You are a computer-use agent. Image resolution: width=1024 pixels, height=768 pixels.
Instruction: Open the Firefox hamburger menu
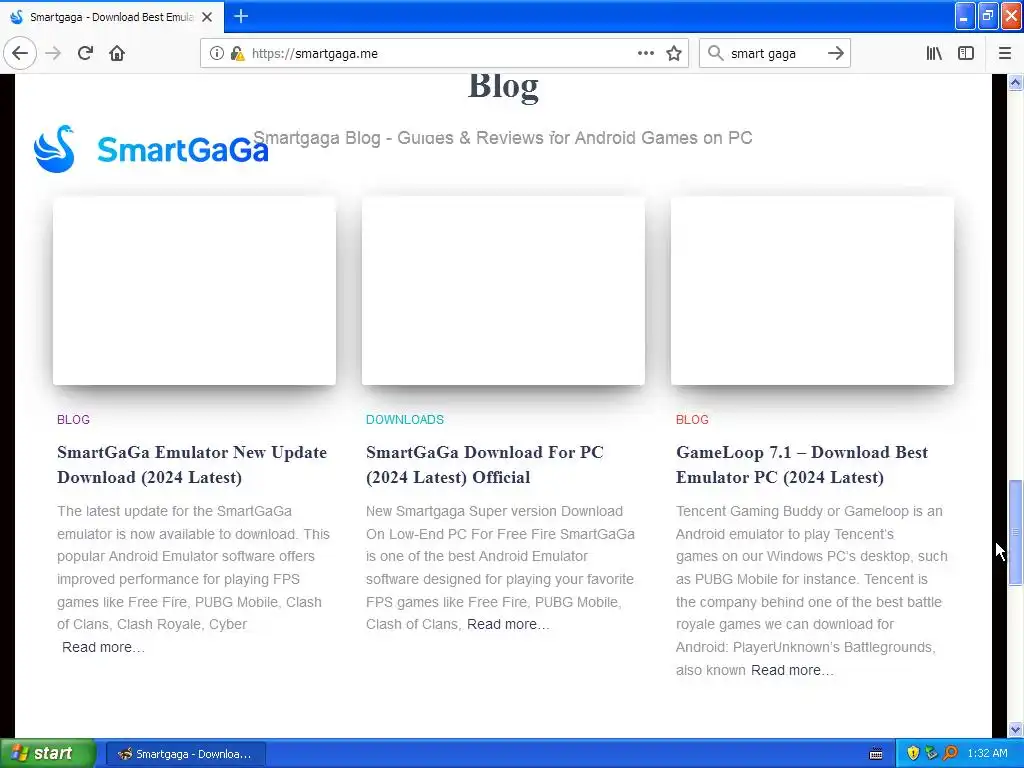pos(1005,54)
